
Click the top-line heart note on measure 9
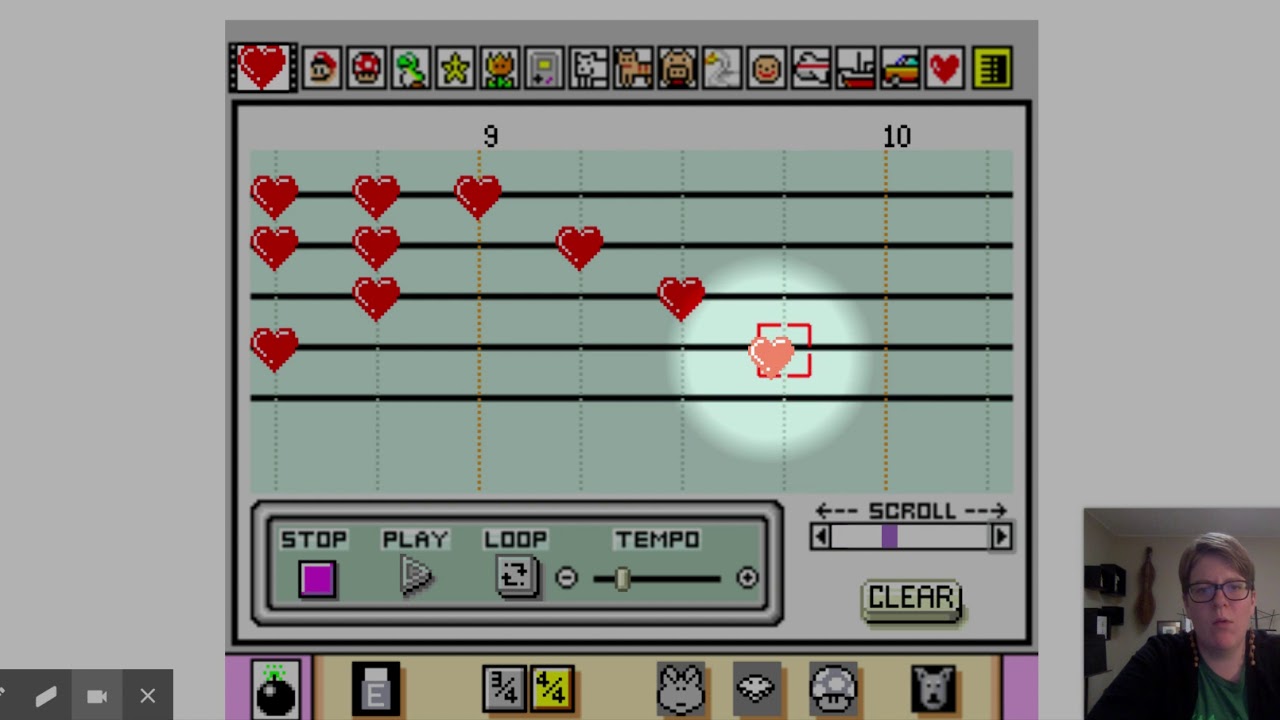[x=478, y=196]
